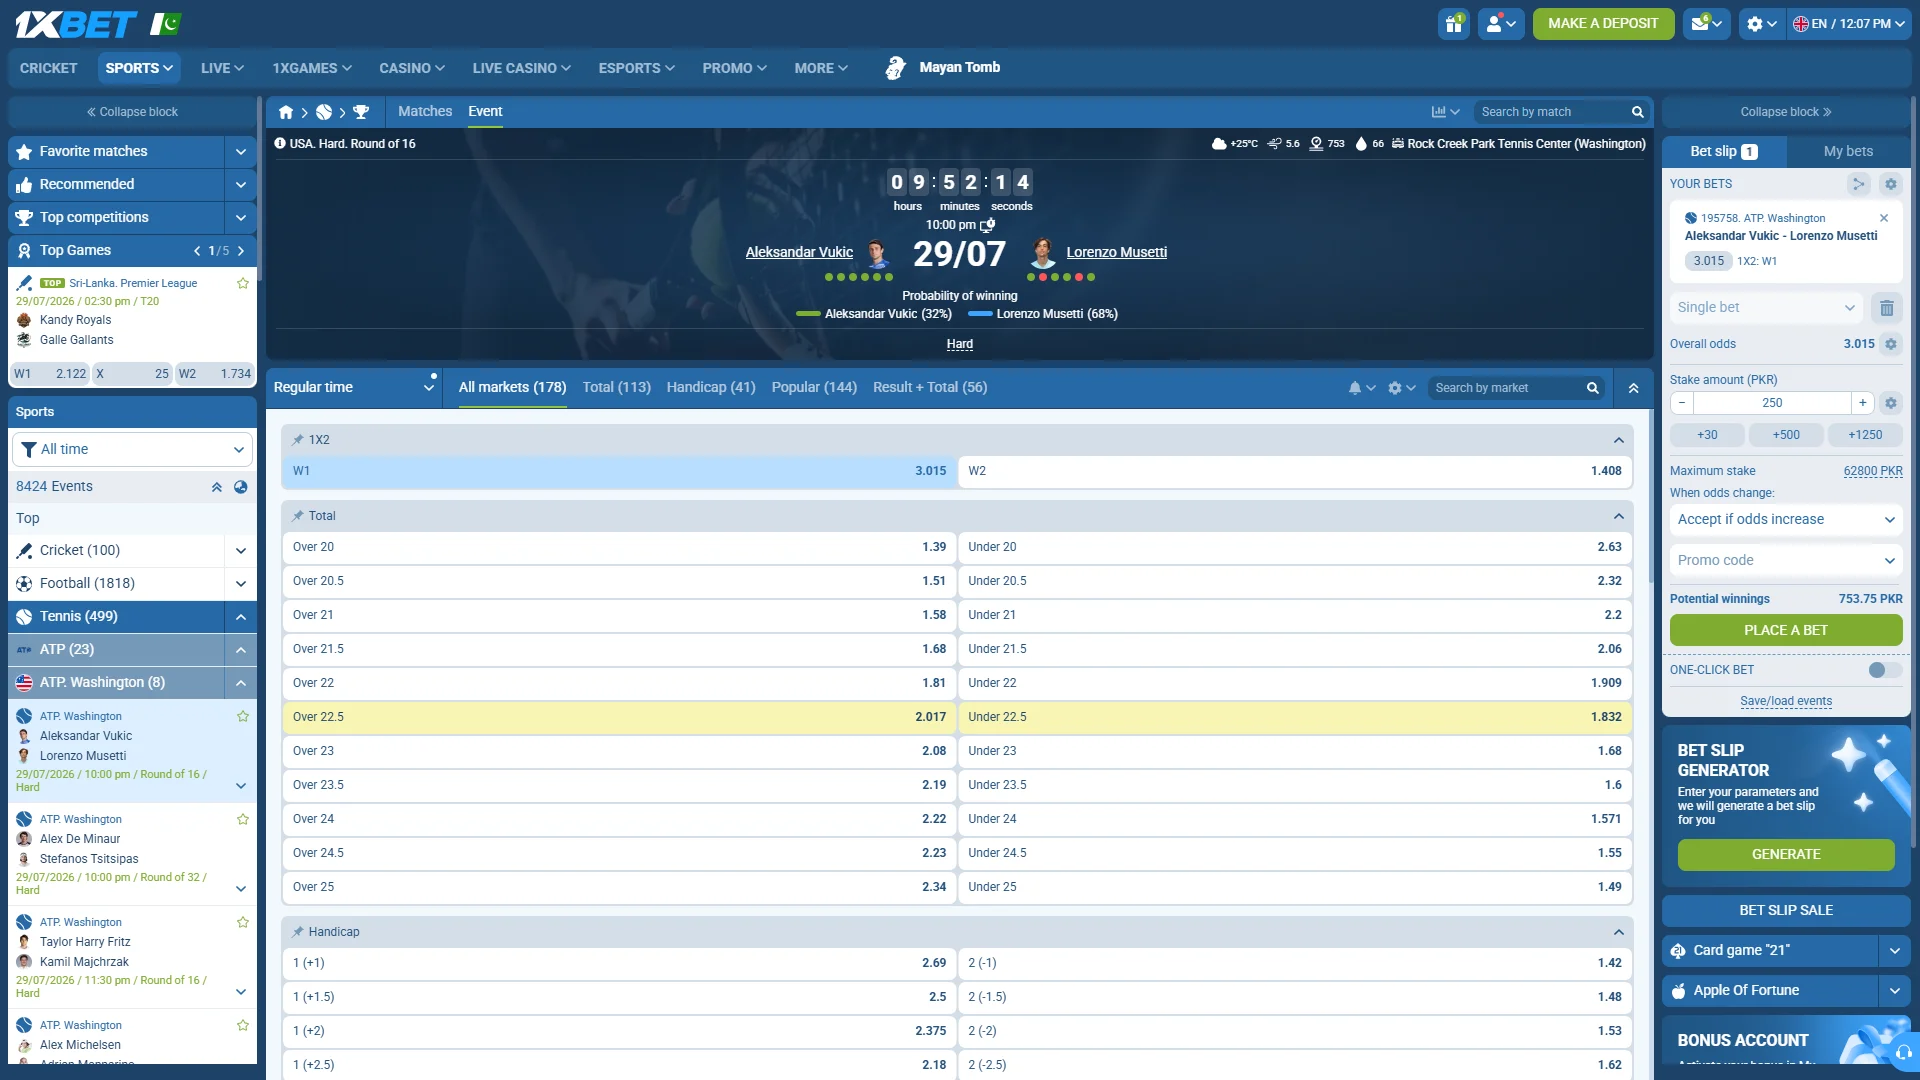1920x1080 pixels.
Task: Click the search by market magnifier
Action: pyautogui.click(x=1592, y=388)
